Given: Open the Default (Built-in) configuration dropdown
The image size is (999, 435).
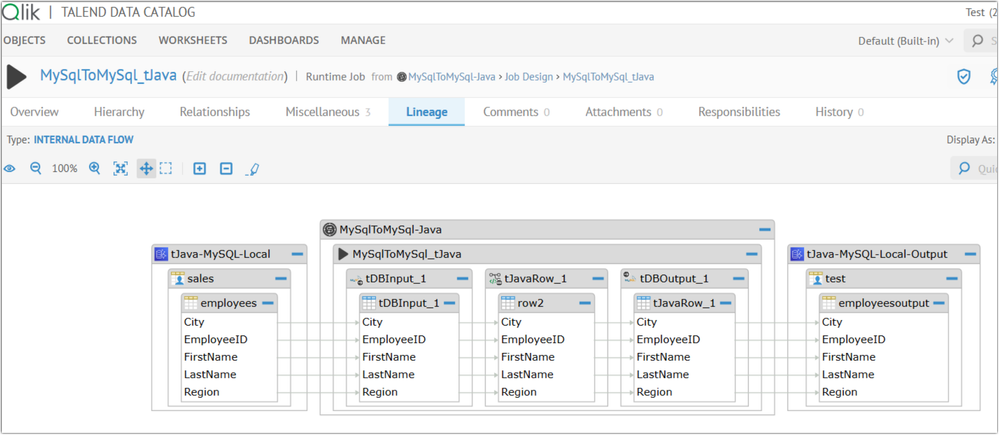Looking at the screenshot, I should [905, 41].
